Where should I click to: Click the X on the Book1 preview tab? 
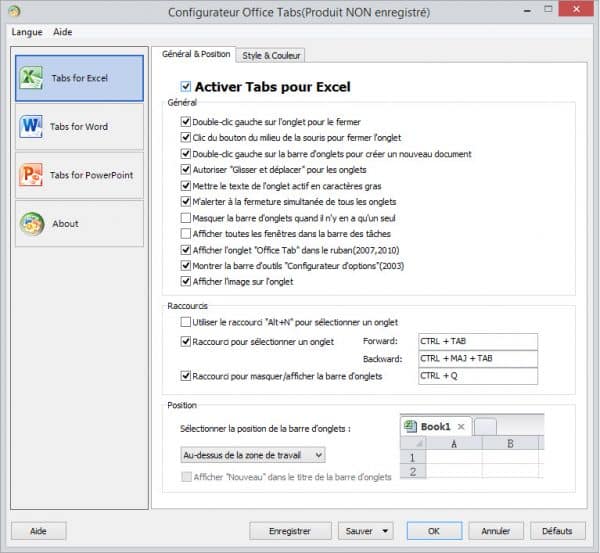click(461, 426)
